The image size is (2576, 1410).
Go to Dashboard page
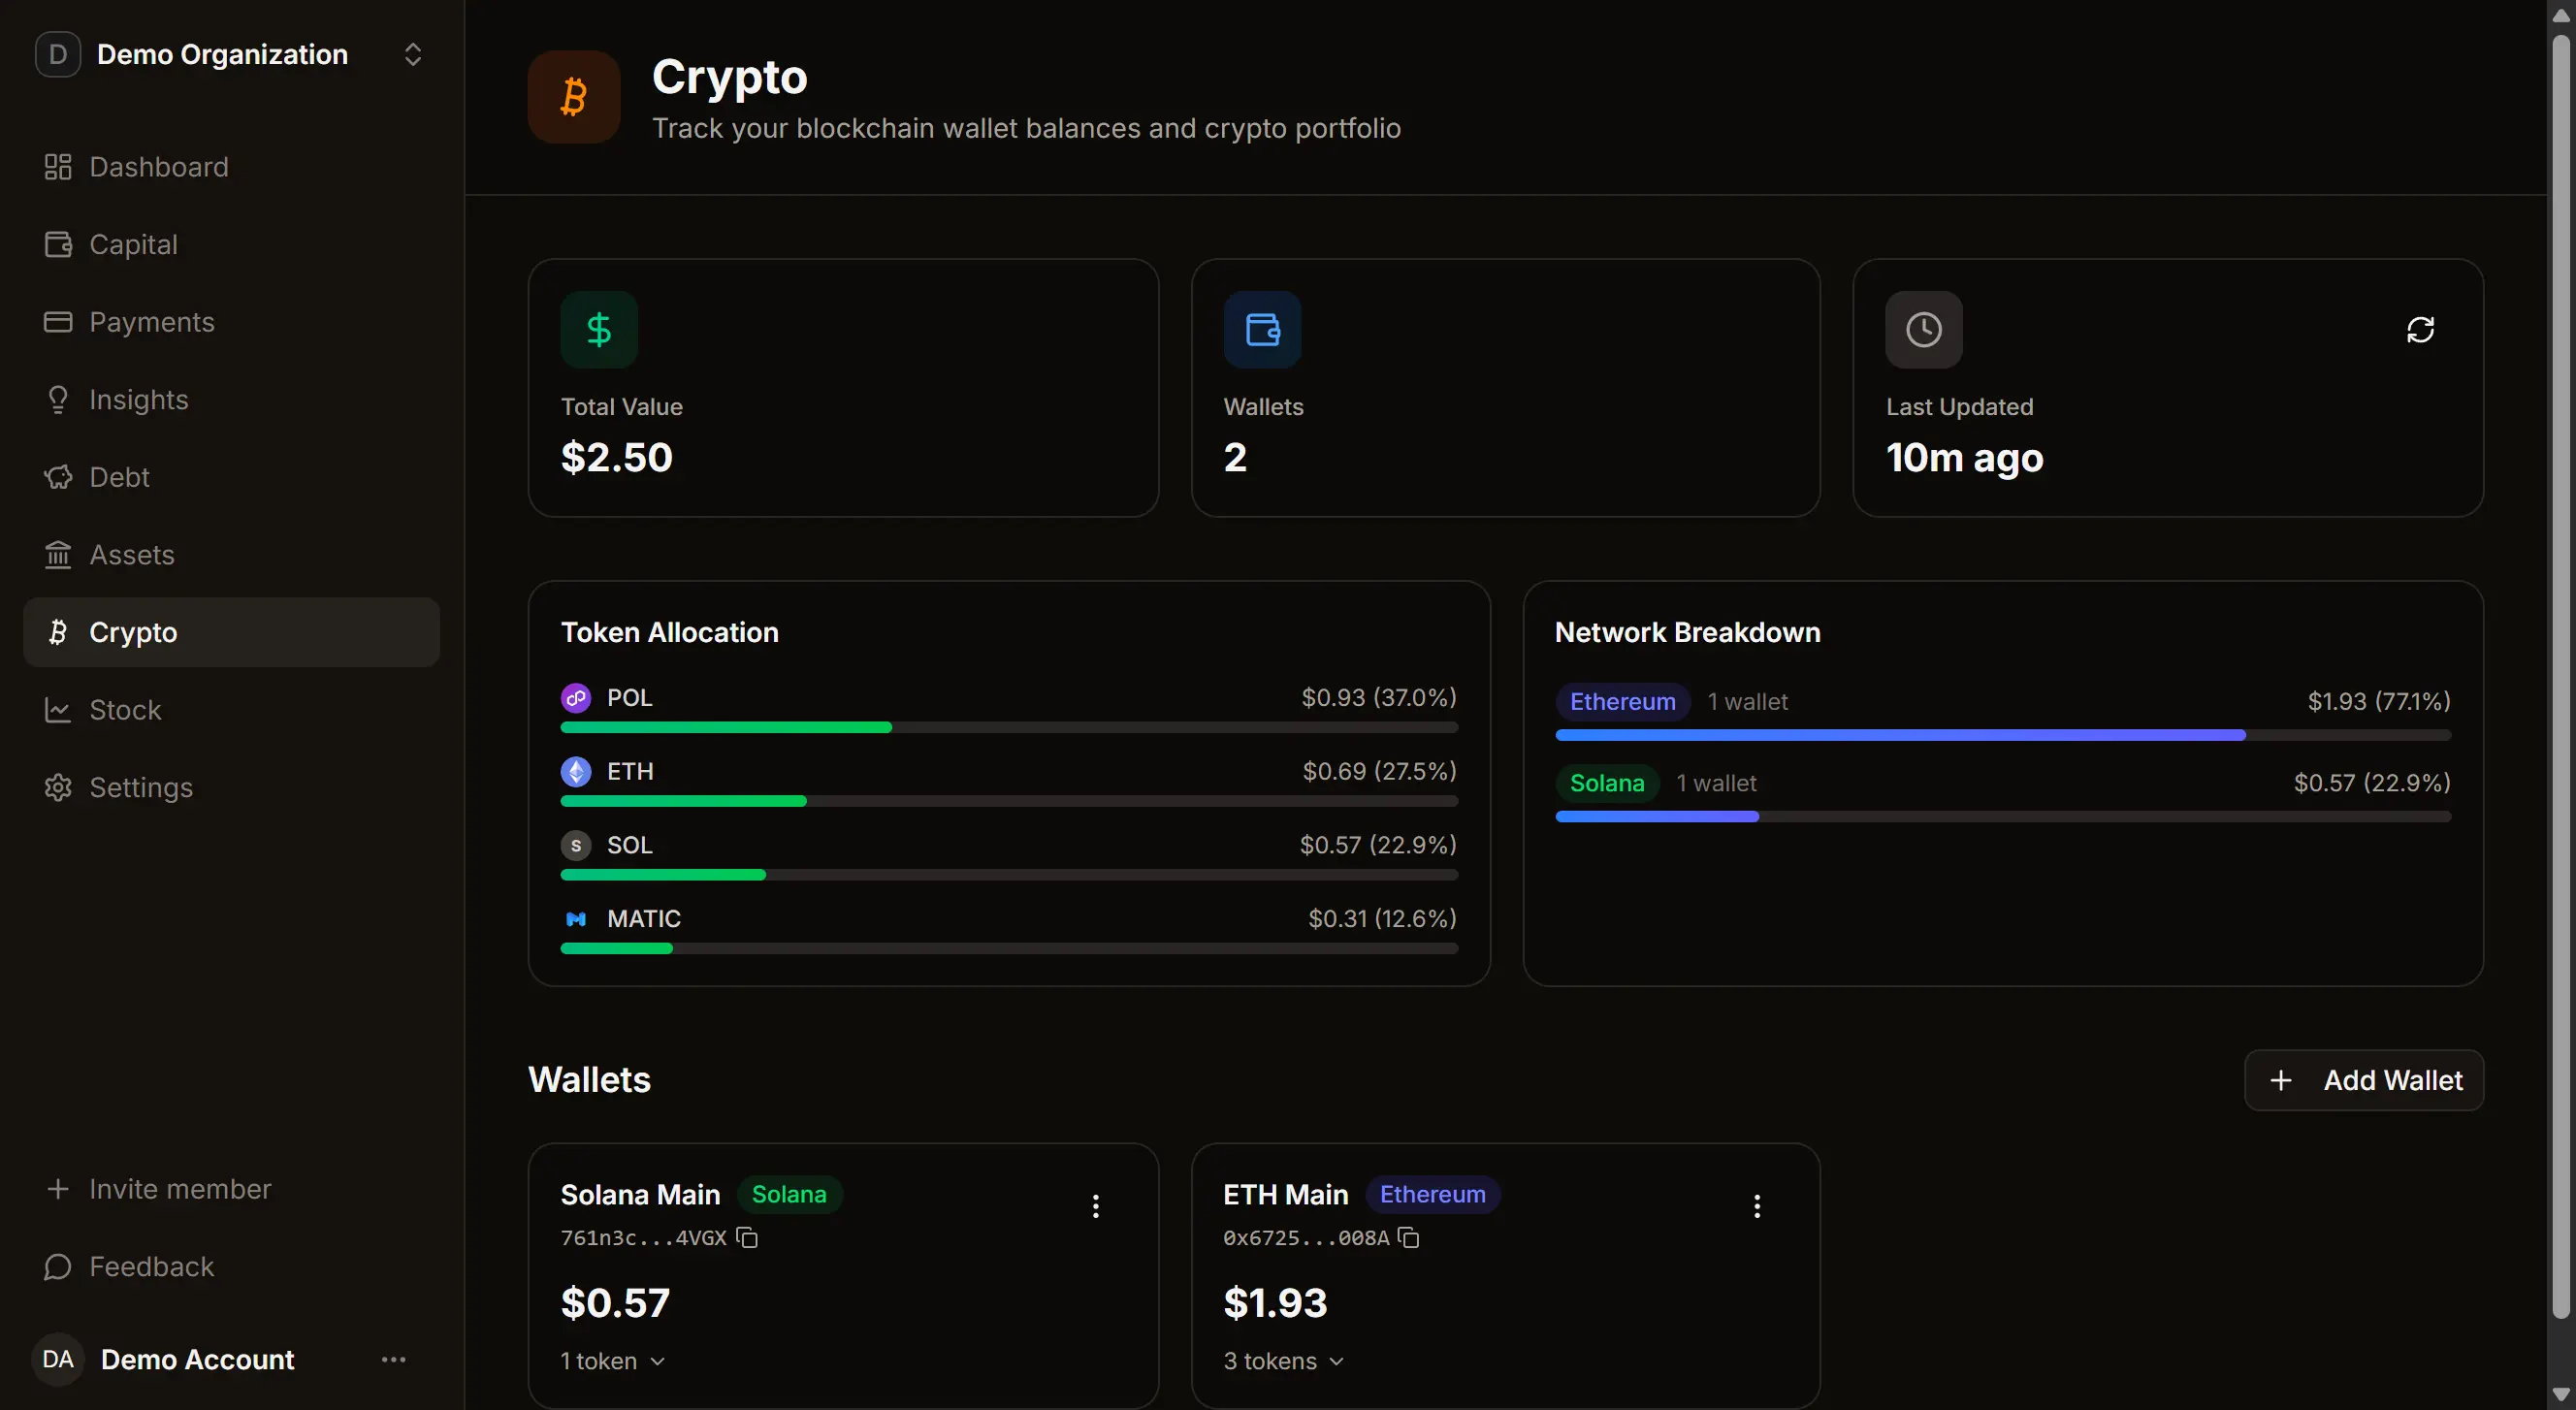click(x=231, y=167)
